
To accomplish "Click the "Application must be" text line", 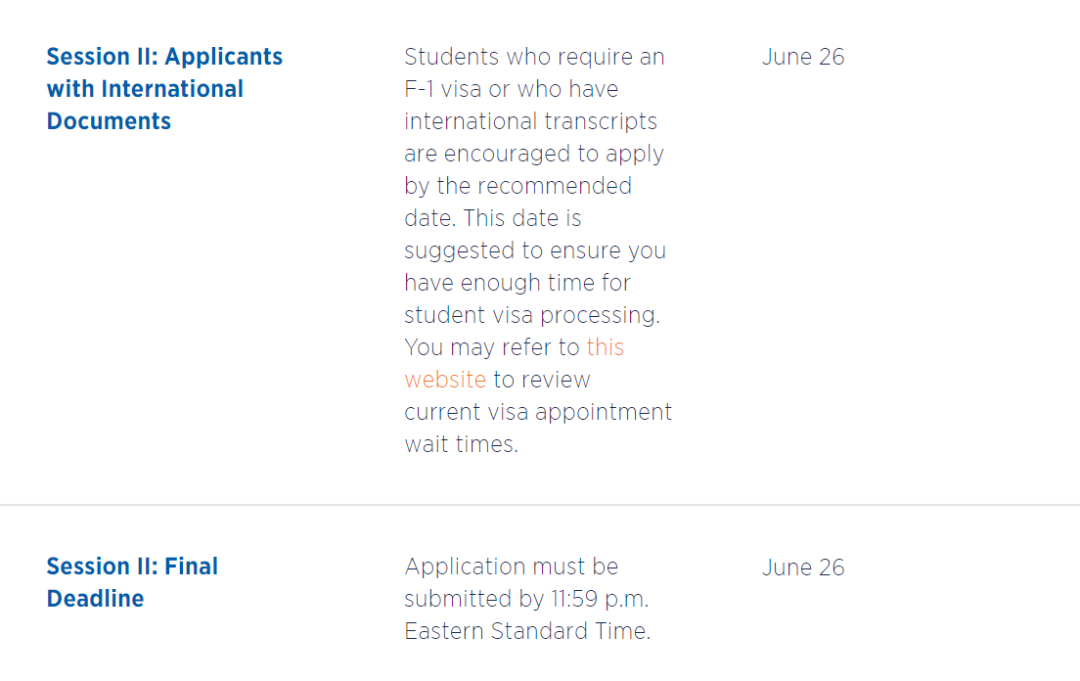I will (x=511, y=567).
